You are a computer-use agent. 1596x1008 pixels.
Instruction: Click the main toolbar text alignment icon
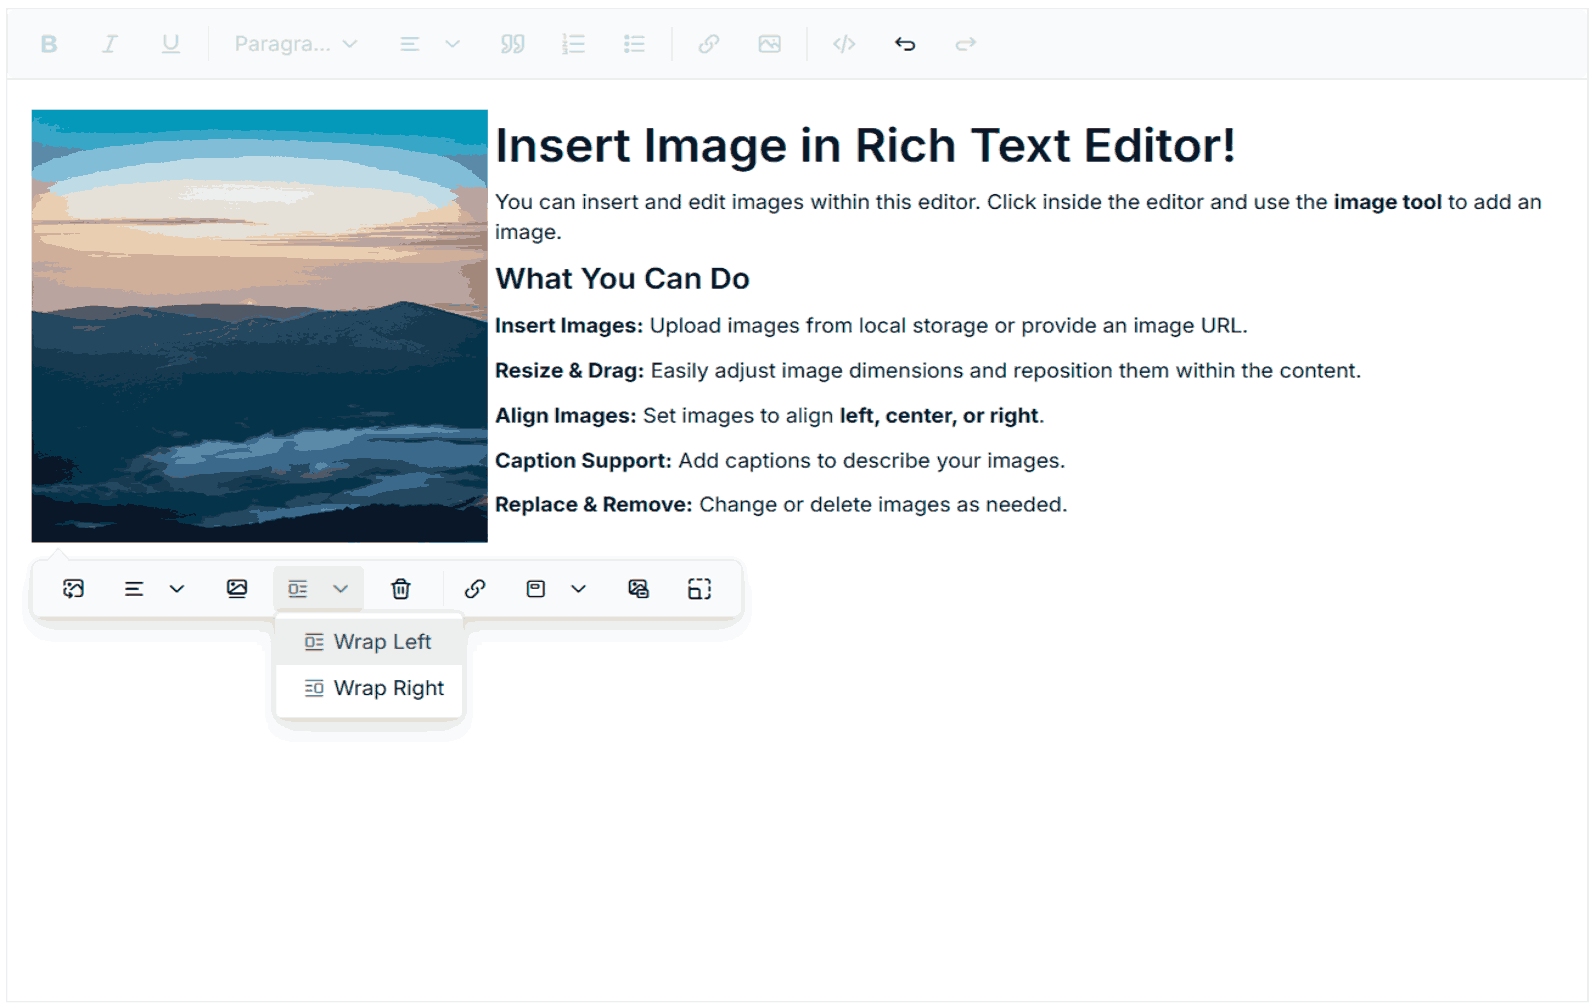click(409, 44)
